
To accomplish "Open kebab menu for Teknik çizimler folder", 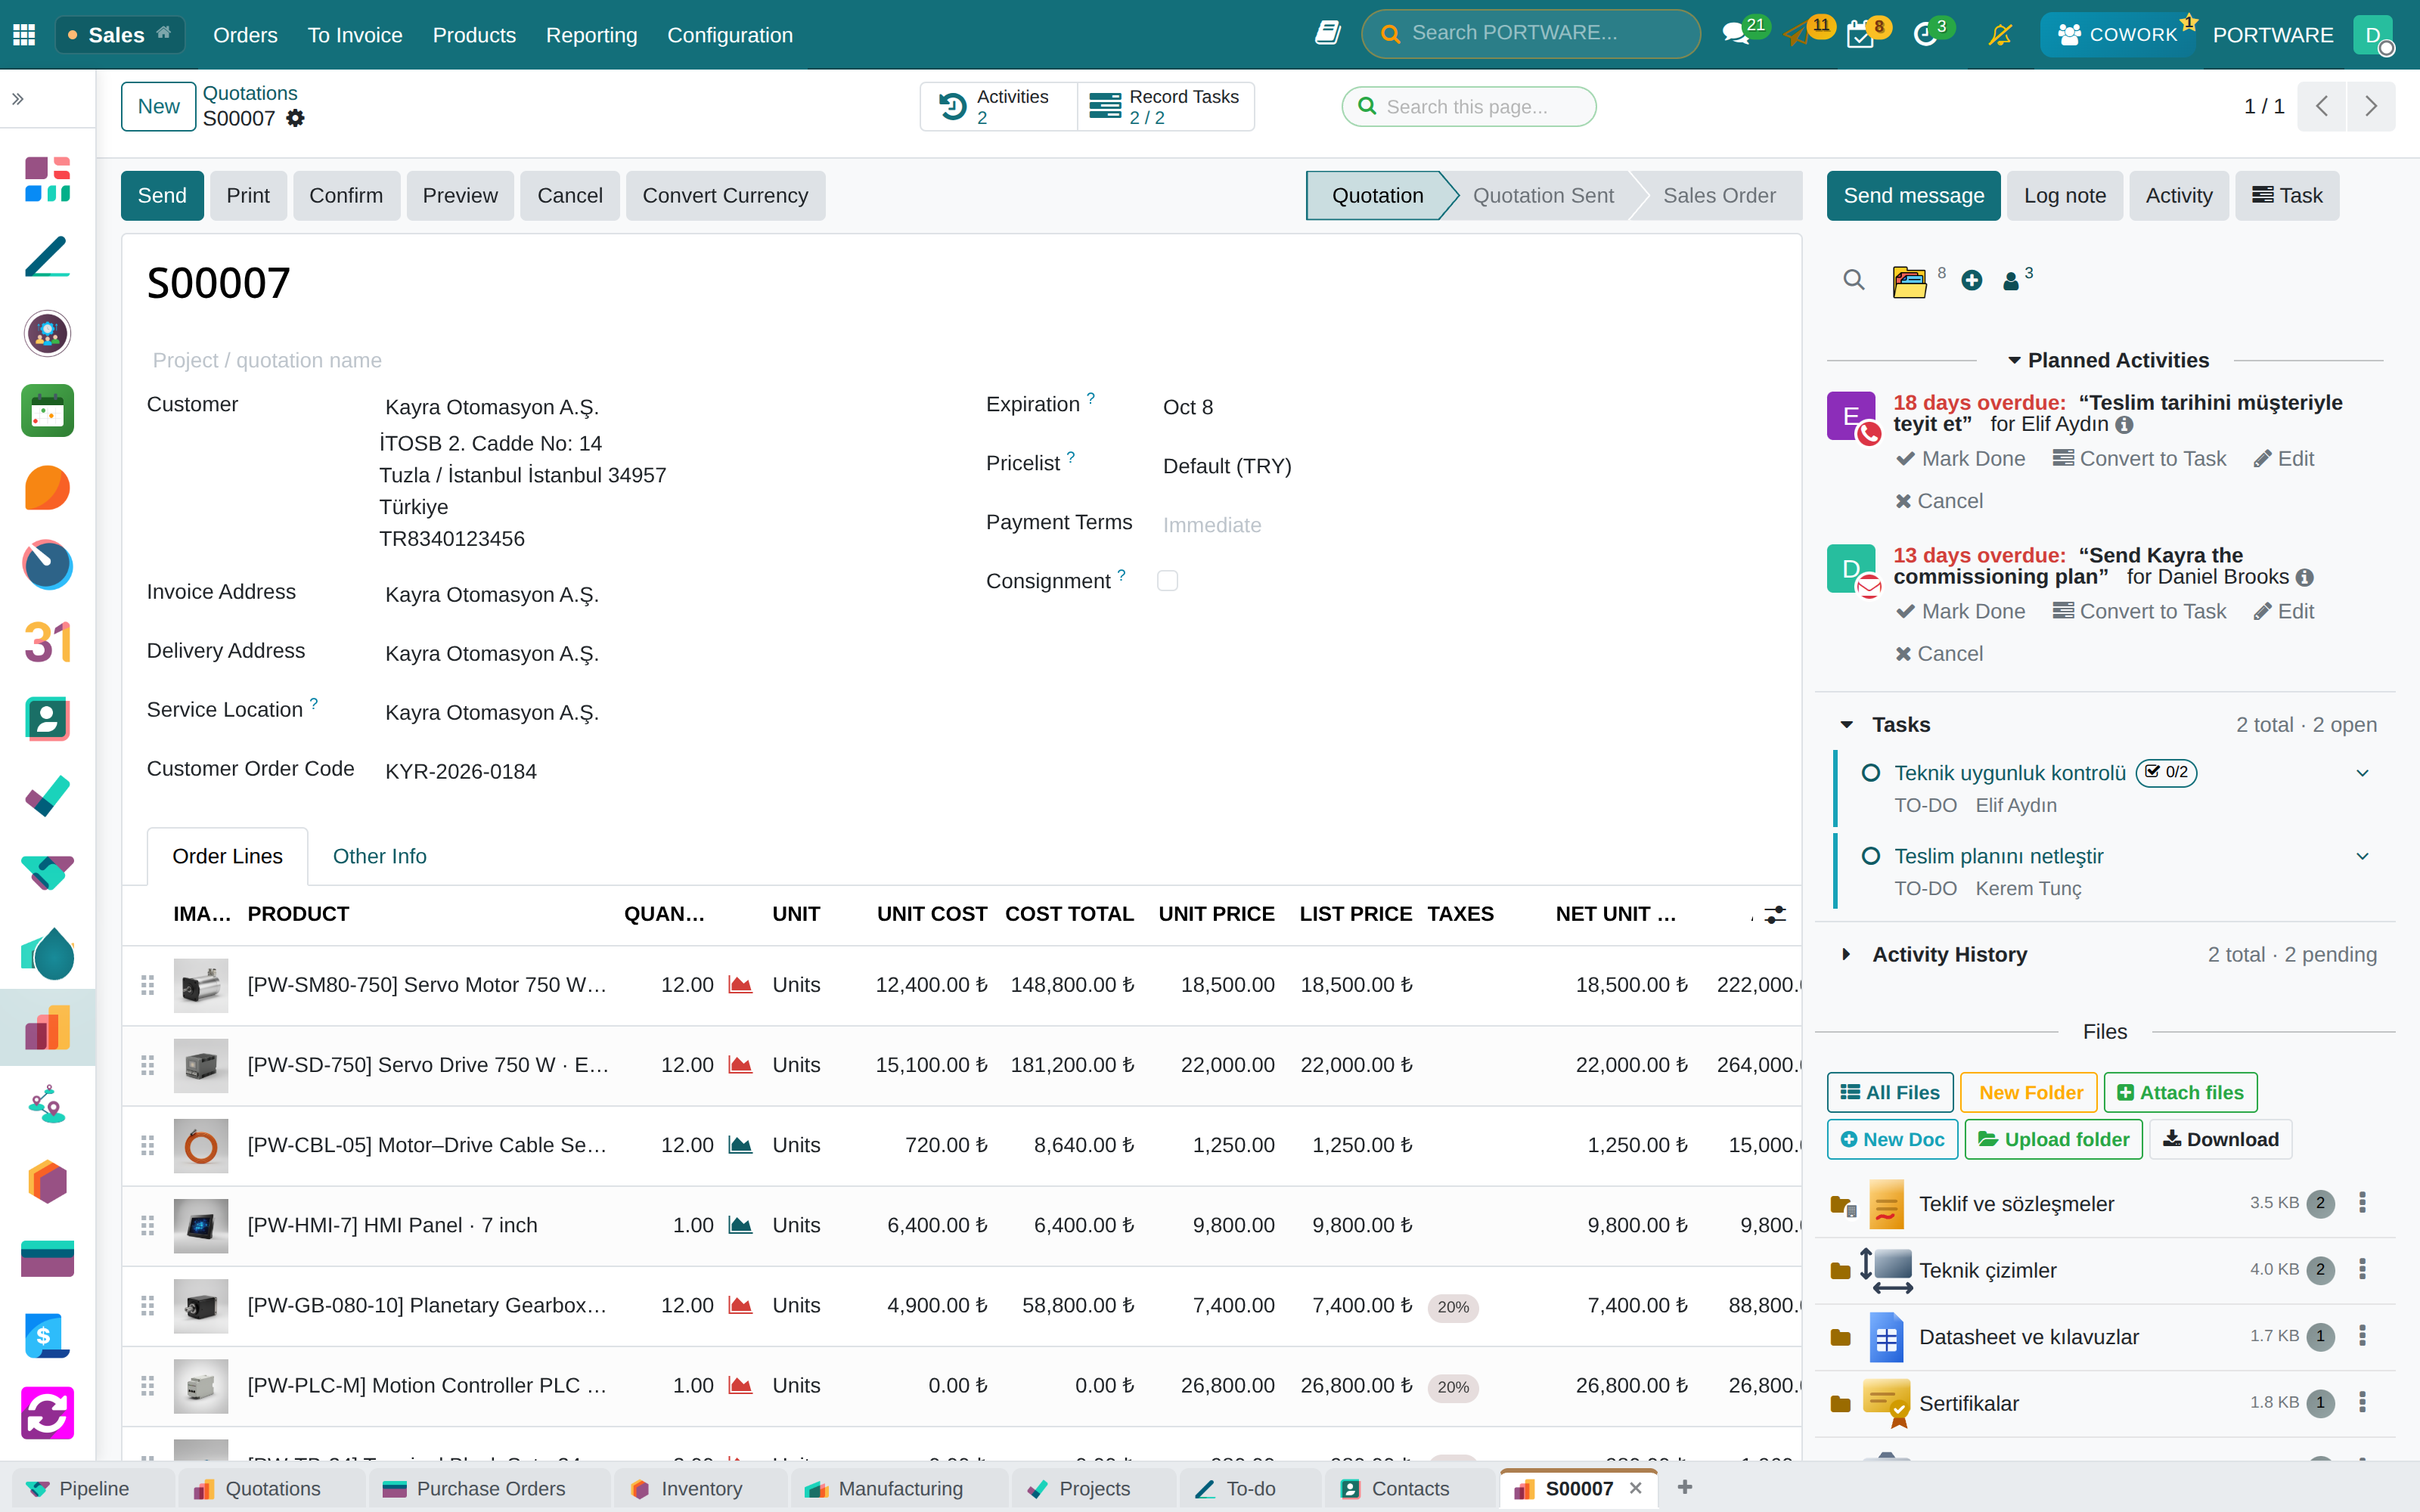I will click(x=2363, y=1270).
